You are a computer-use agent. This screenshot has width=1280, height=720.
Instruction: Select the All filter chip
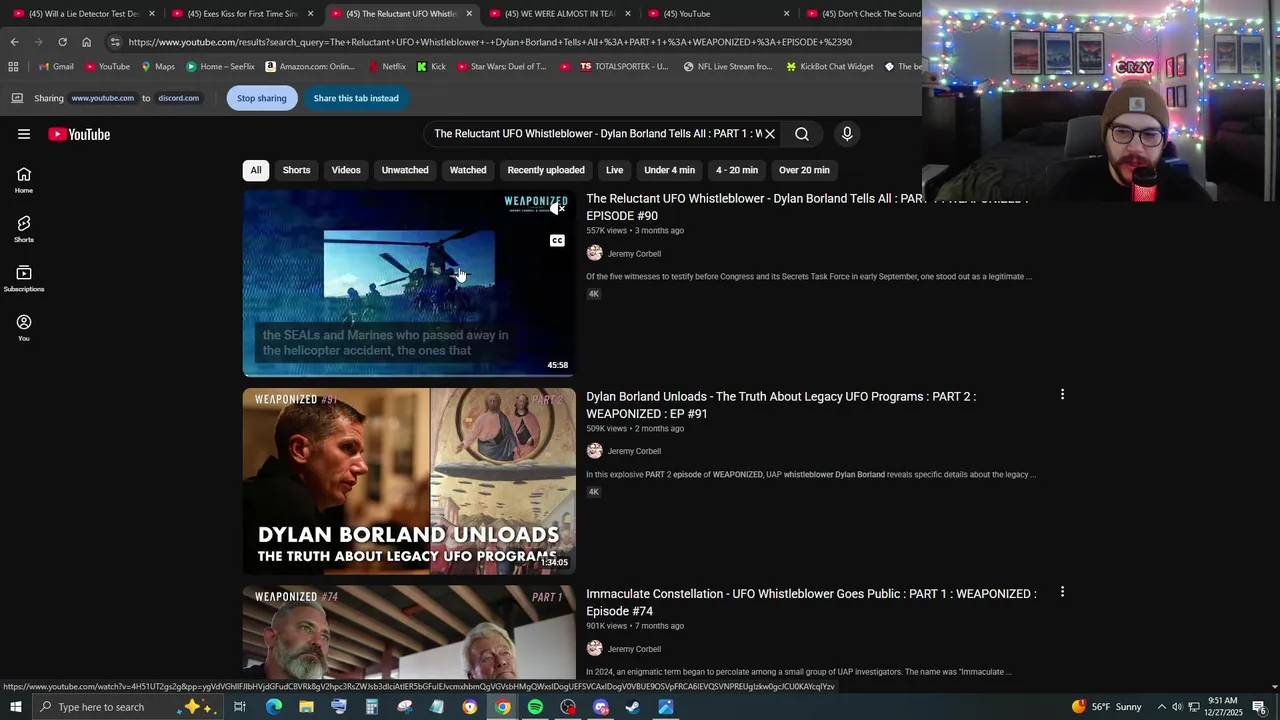[x=256, y=170]
